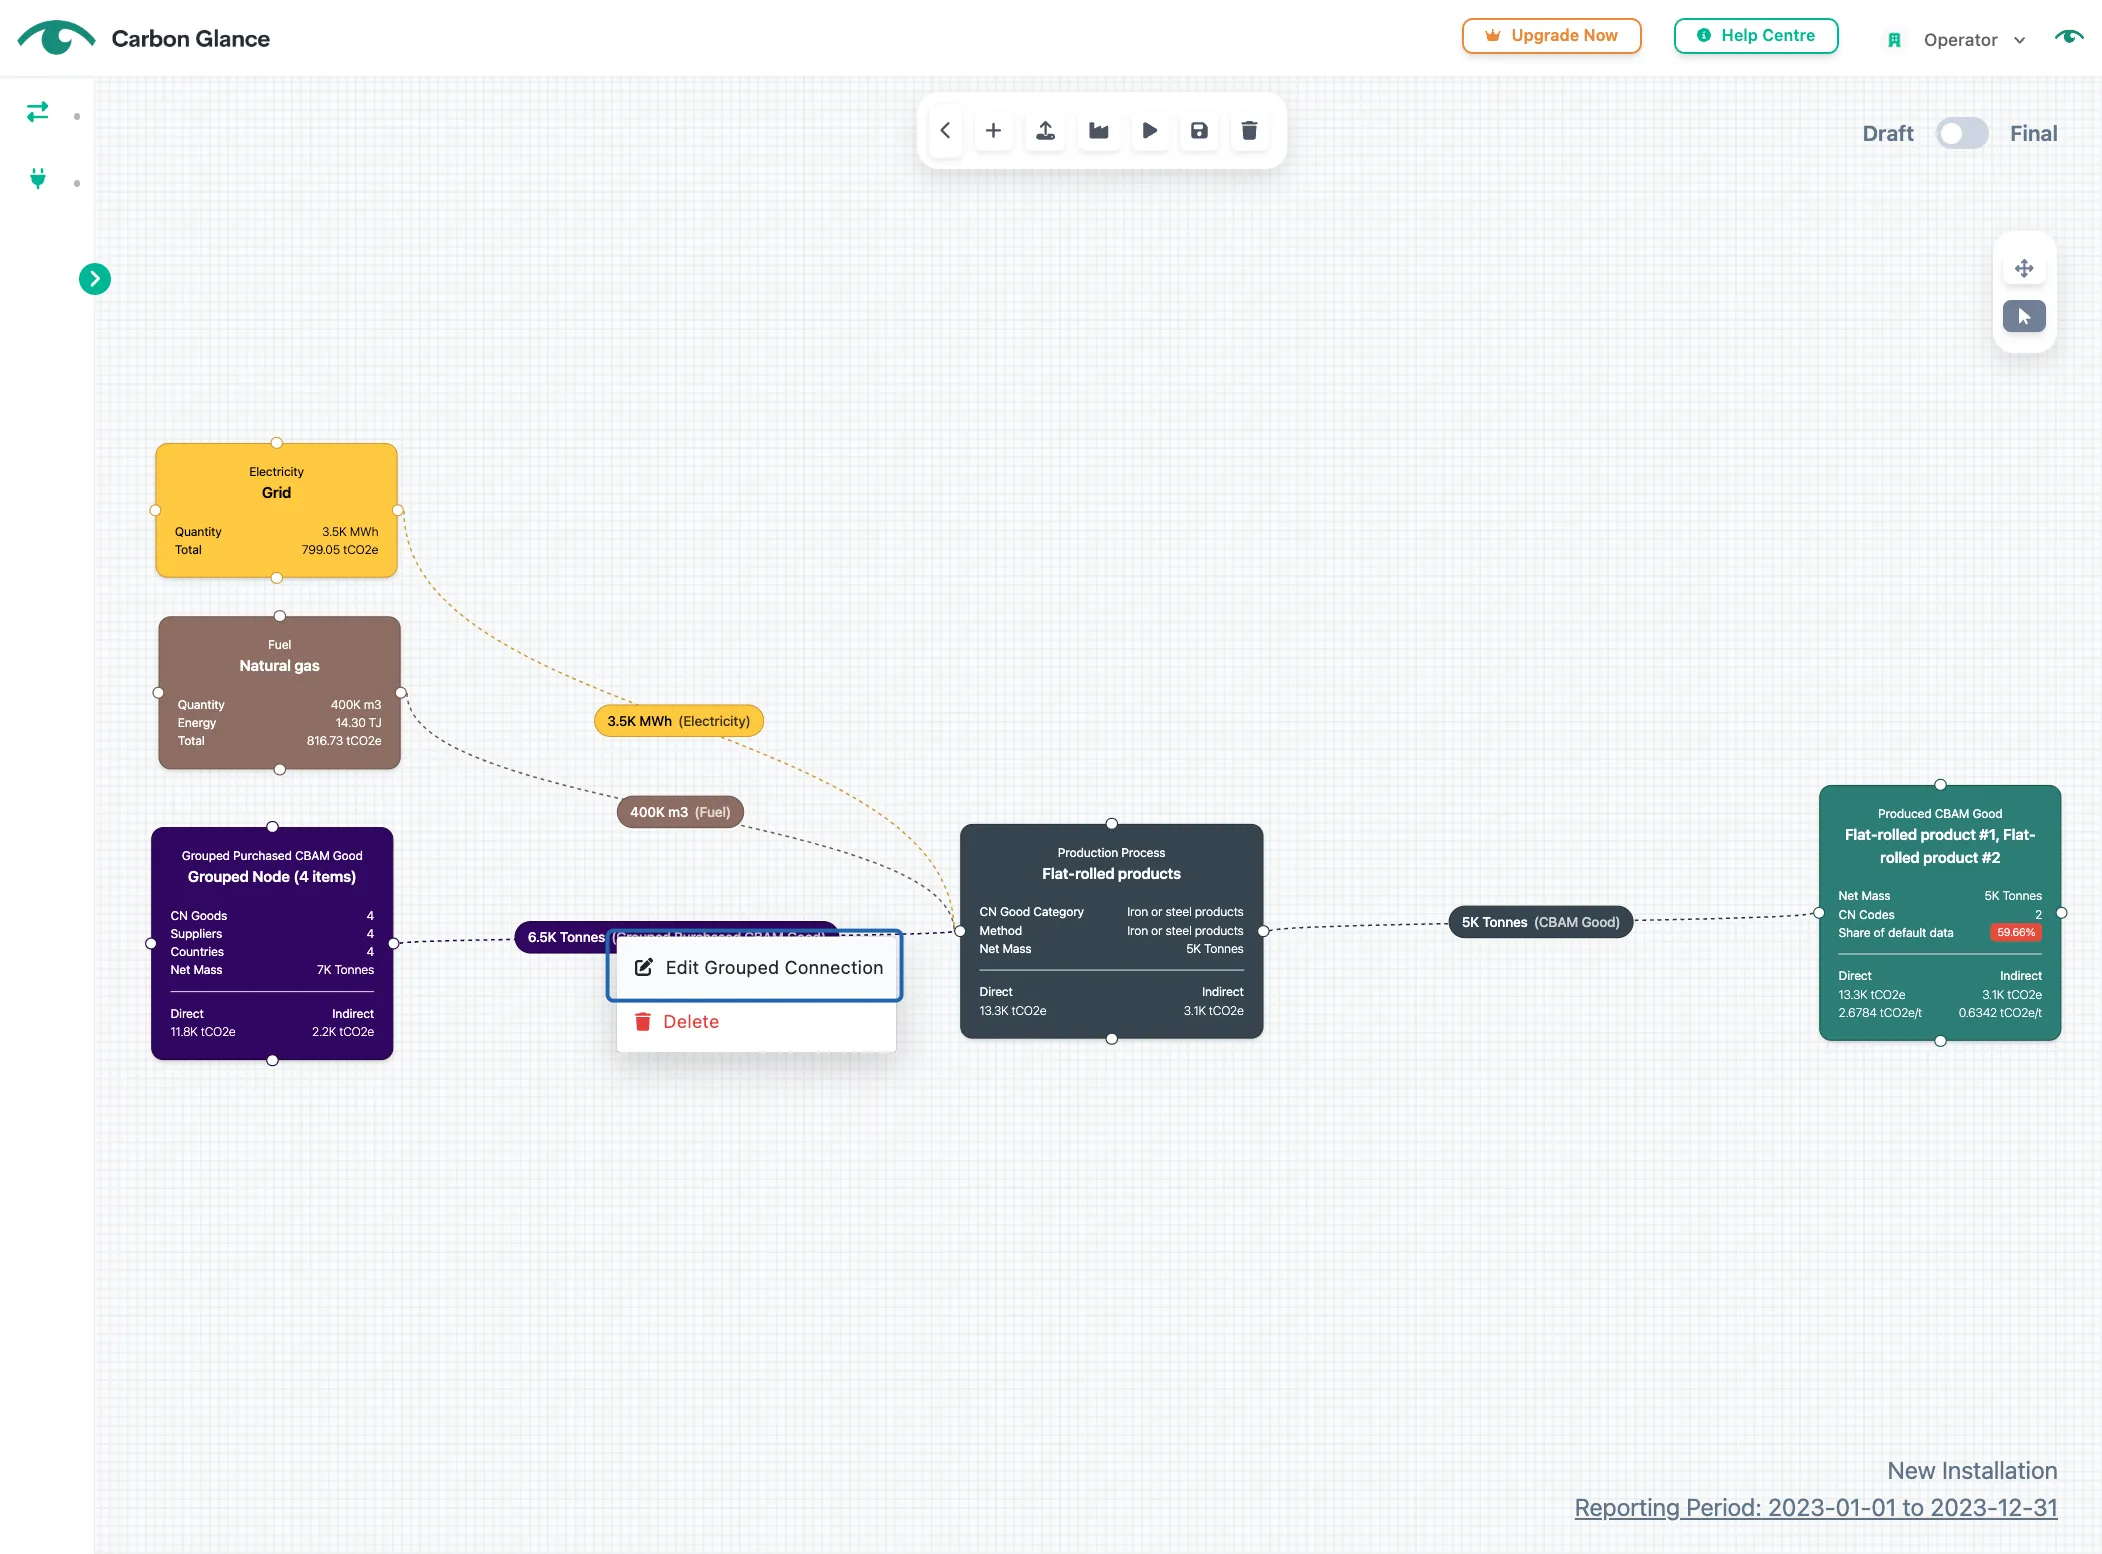Select the Natural gas fuel node
The height and width of the screenshot is (1554, 2102).
279,692
